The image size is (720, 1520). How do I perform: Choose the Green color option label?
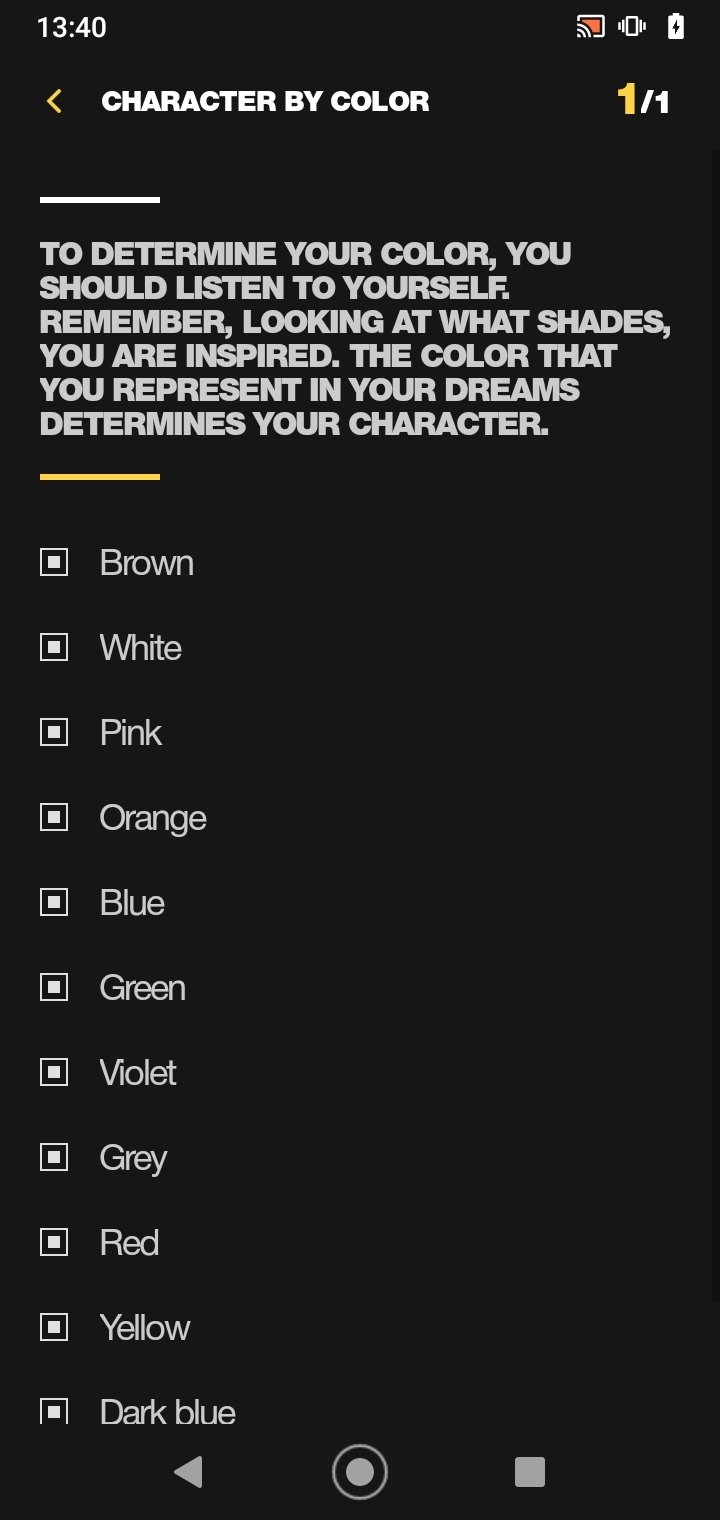coord(143,988)
